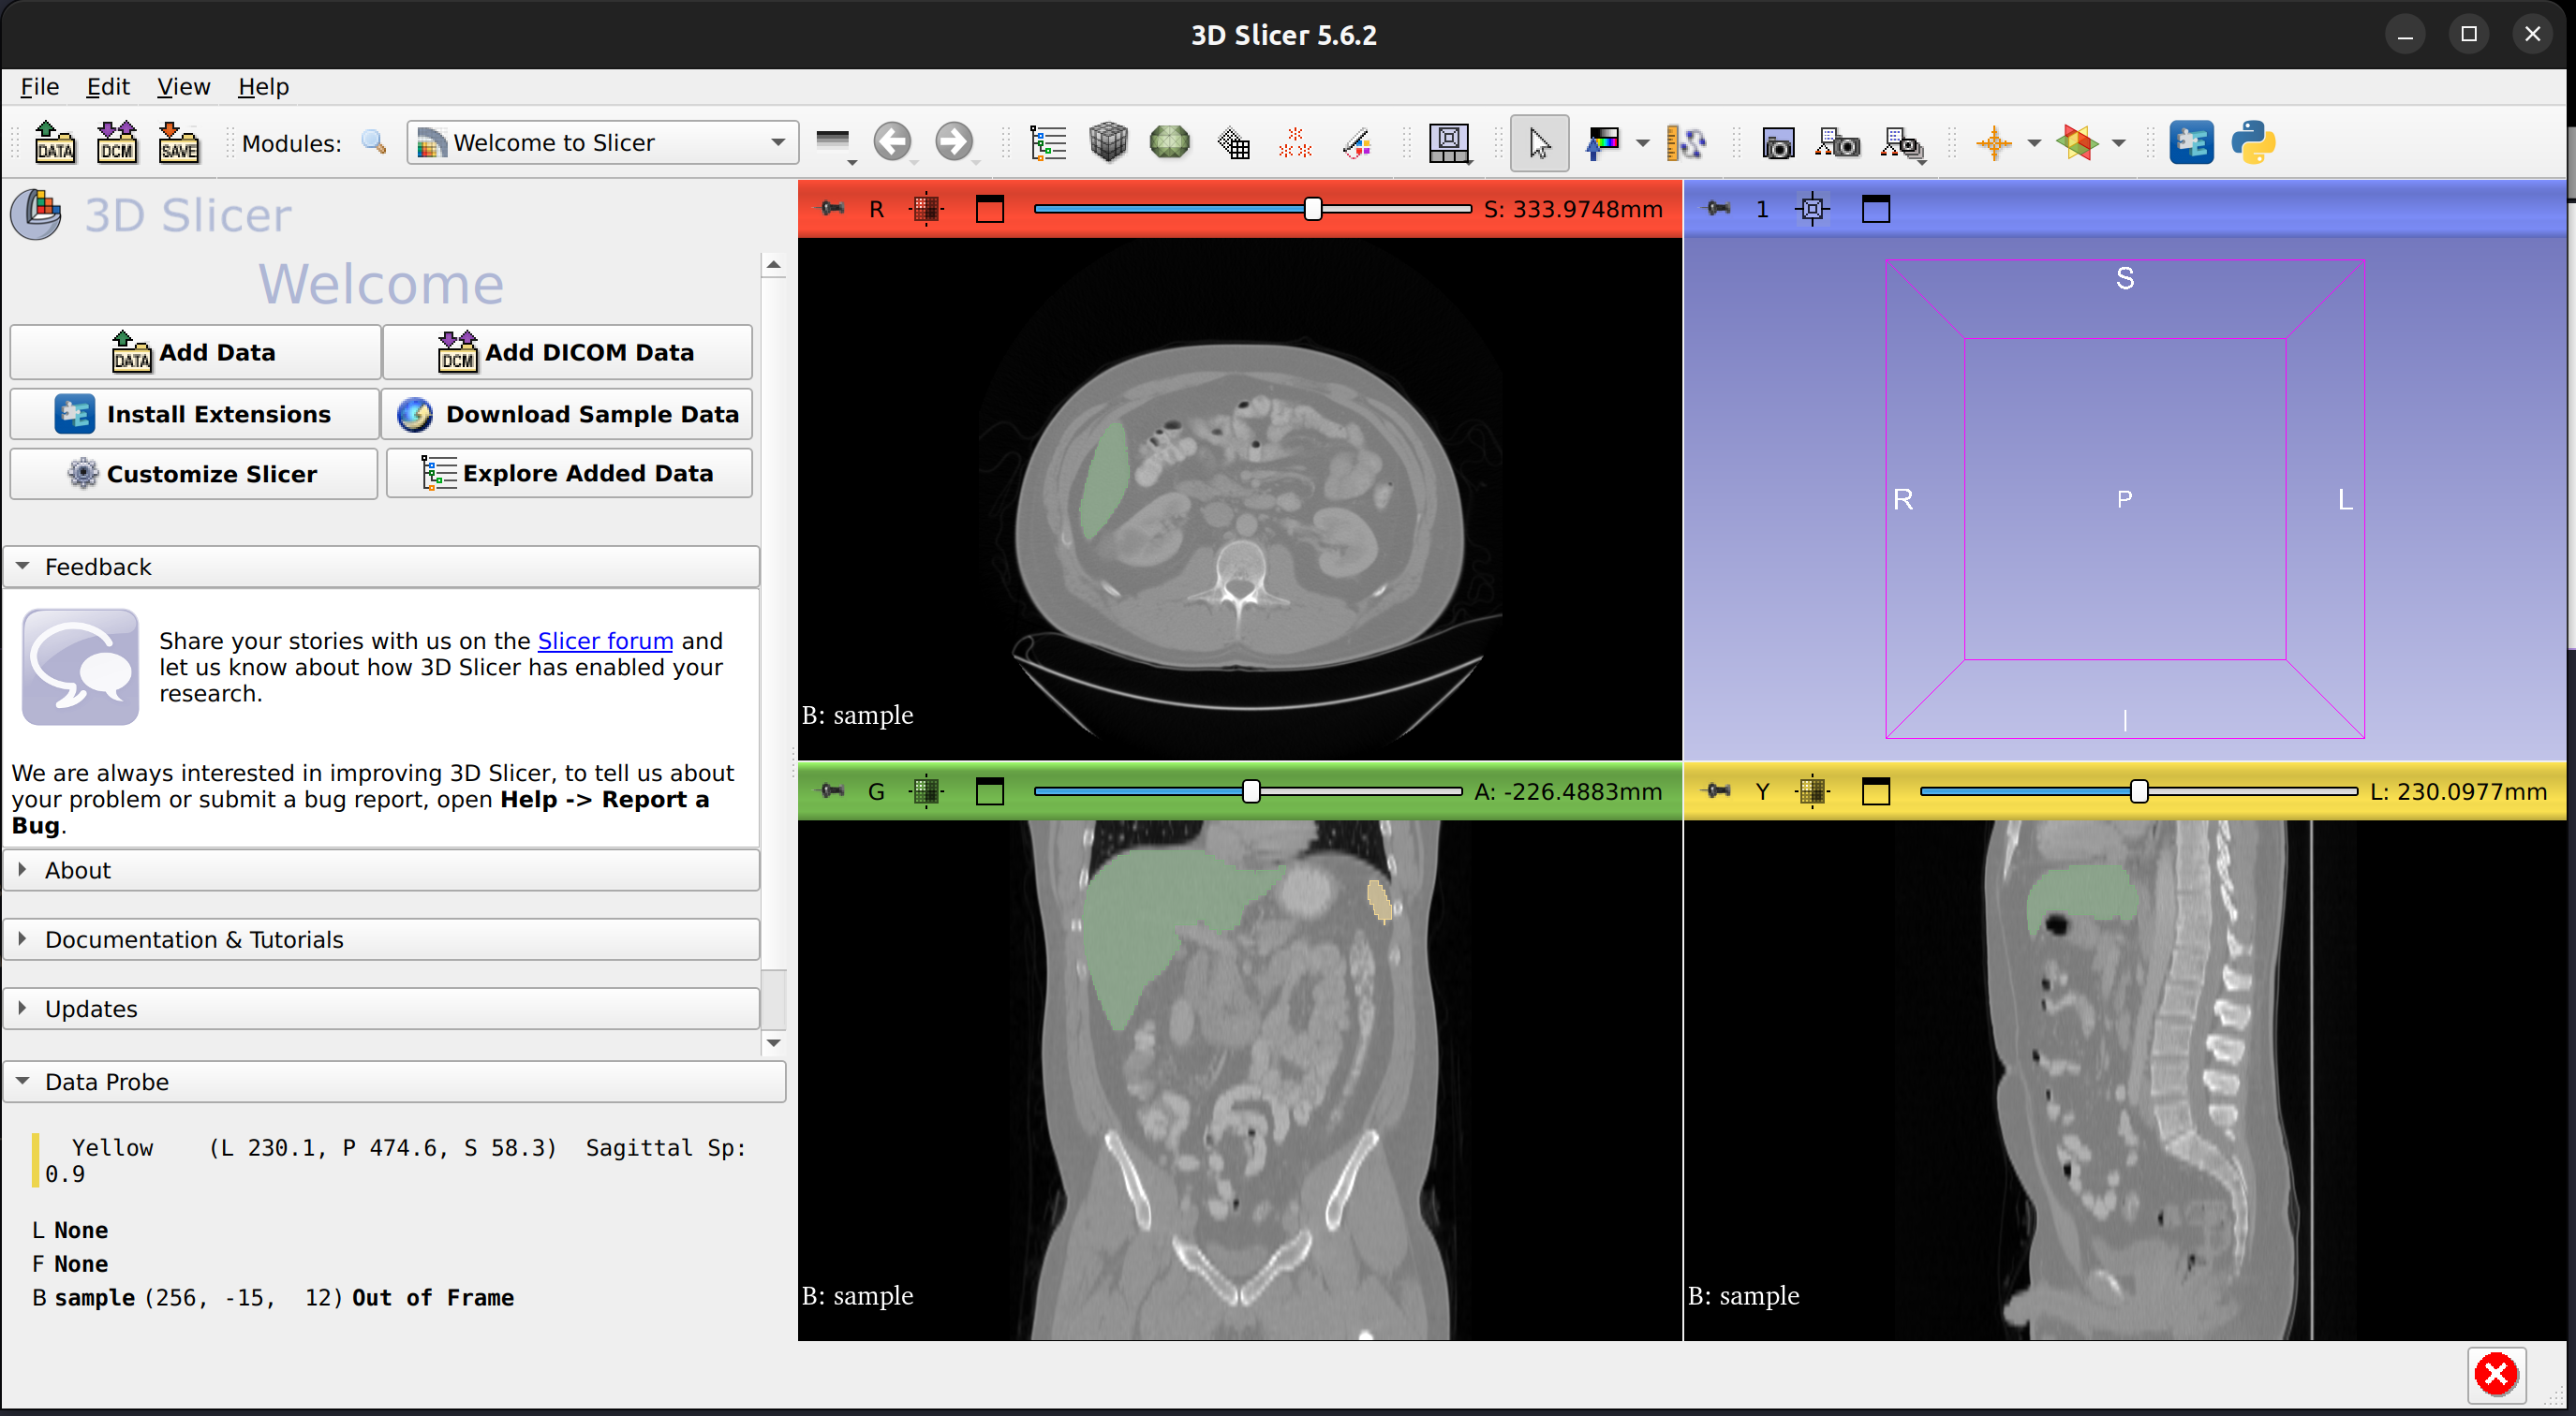Click the Load DICOM toolbar icon

pyautogui.click(x=116, y=143)
